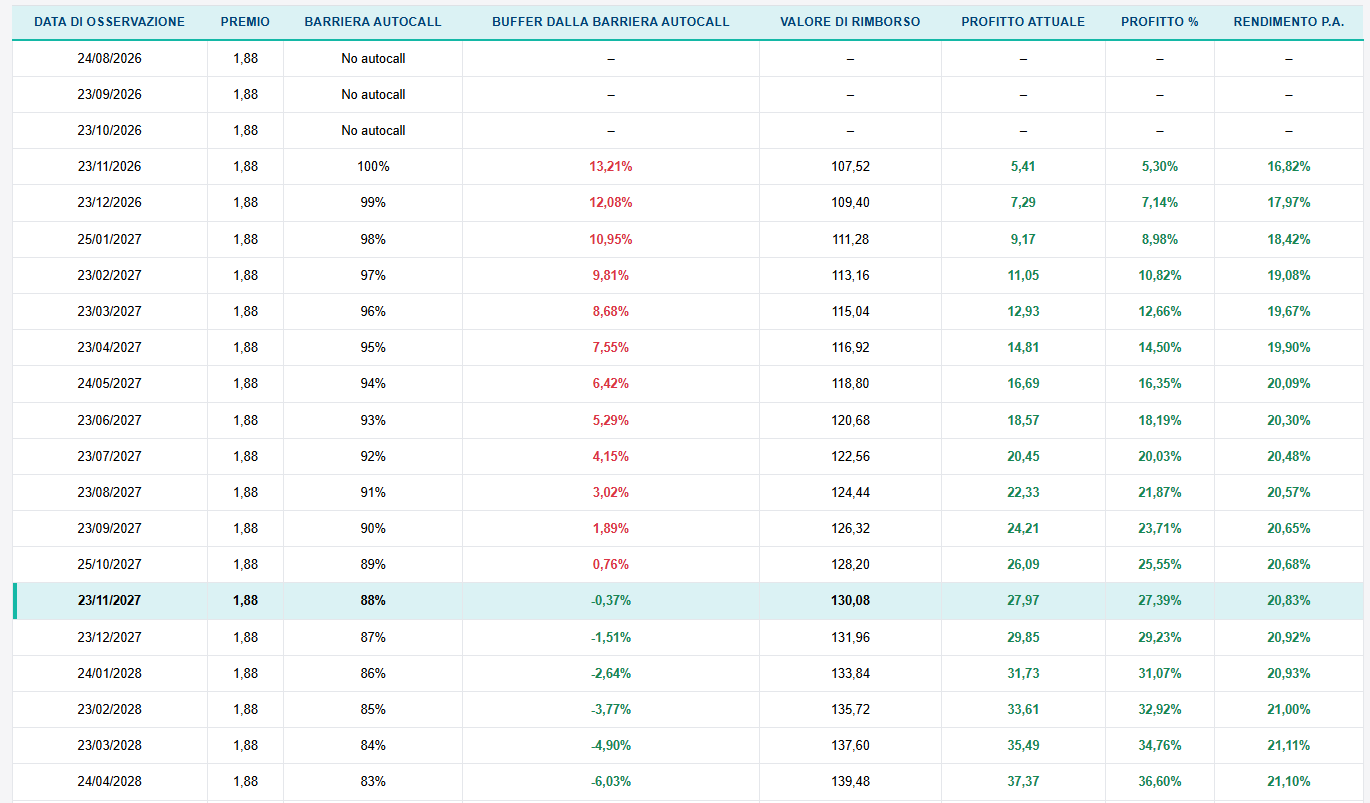The height and width of the screenshot is (803, 1370).
Task: Click the 1,88 premium in the 23/09/2026 row
Action: coord(245,94)
